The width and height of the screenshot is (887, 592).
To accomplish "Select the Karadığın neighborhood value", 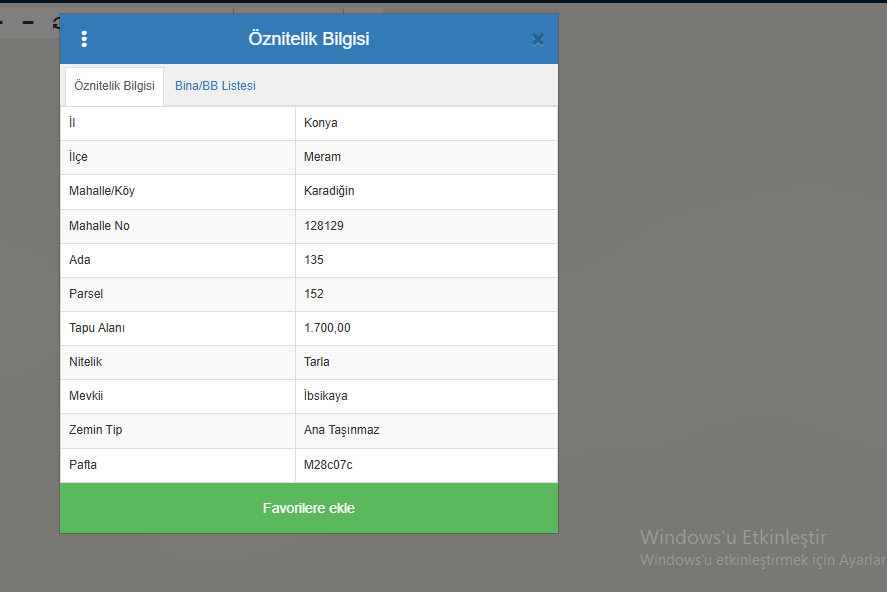I will point(329,191).
